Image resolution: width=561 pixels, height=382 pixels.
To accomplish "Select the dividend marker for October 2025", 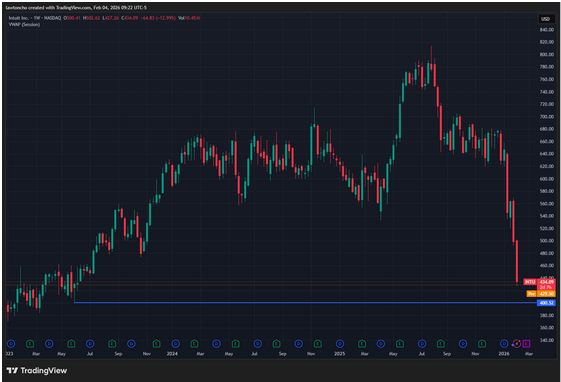I will click(463, 344).
